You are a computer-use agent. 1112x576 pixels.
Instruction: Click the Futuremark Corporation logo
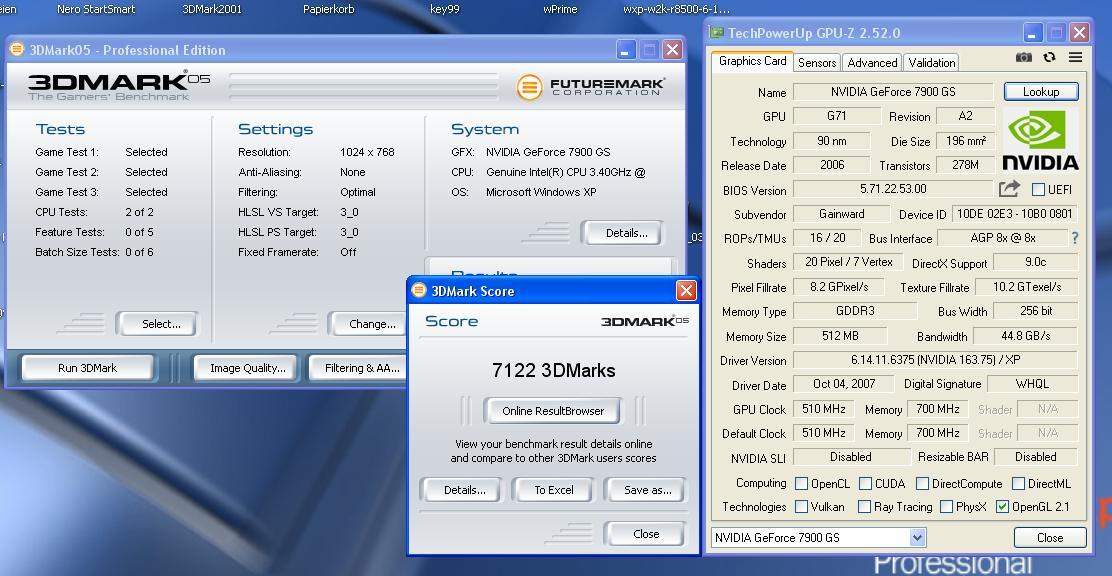(x=589, y=87)
